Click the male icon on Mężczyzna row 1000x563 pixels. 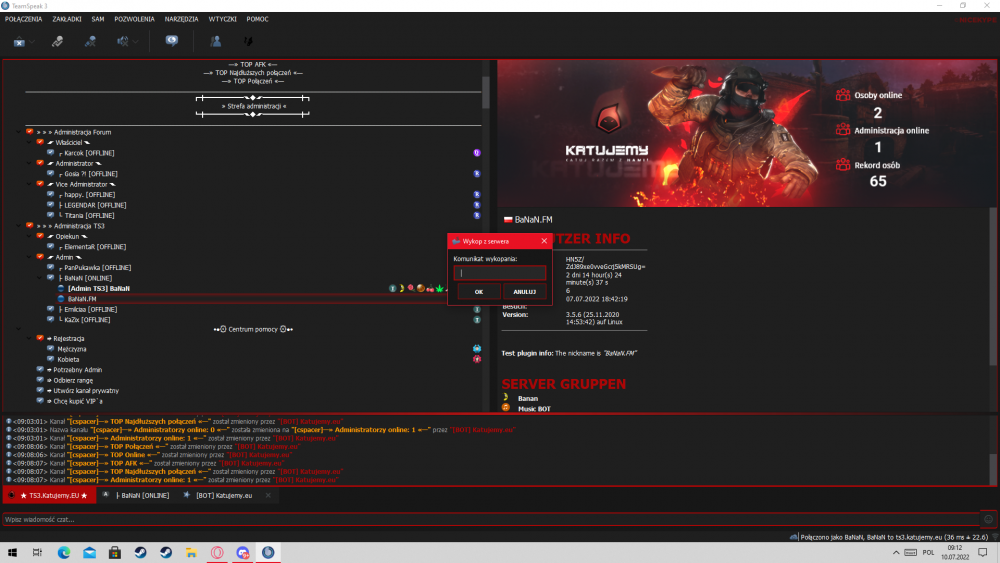476,349
